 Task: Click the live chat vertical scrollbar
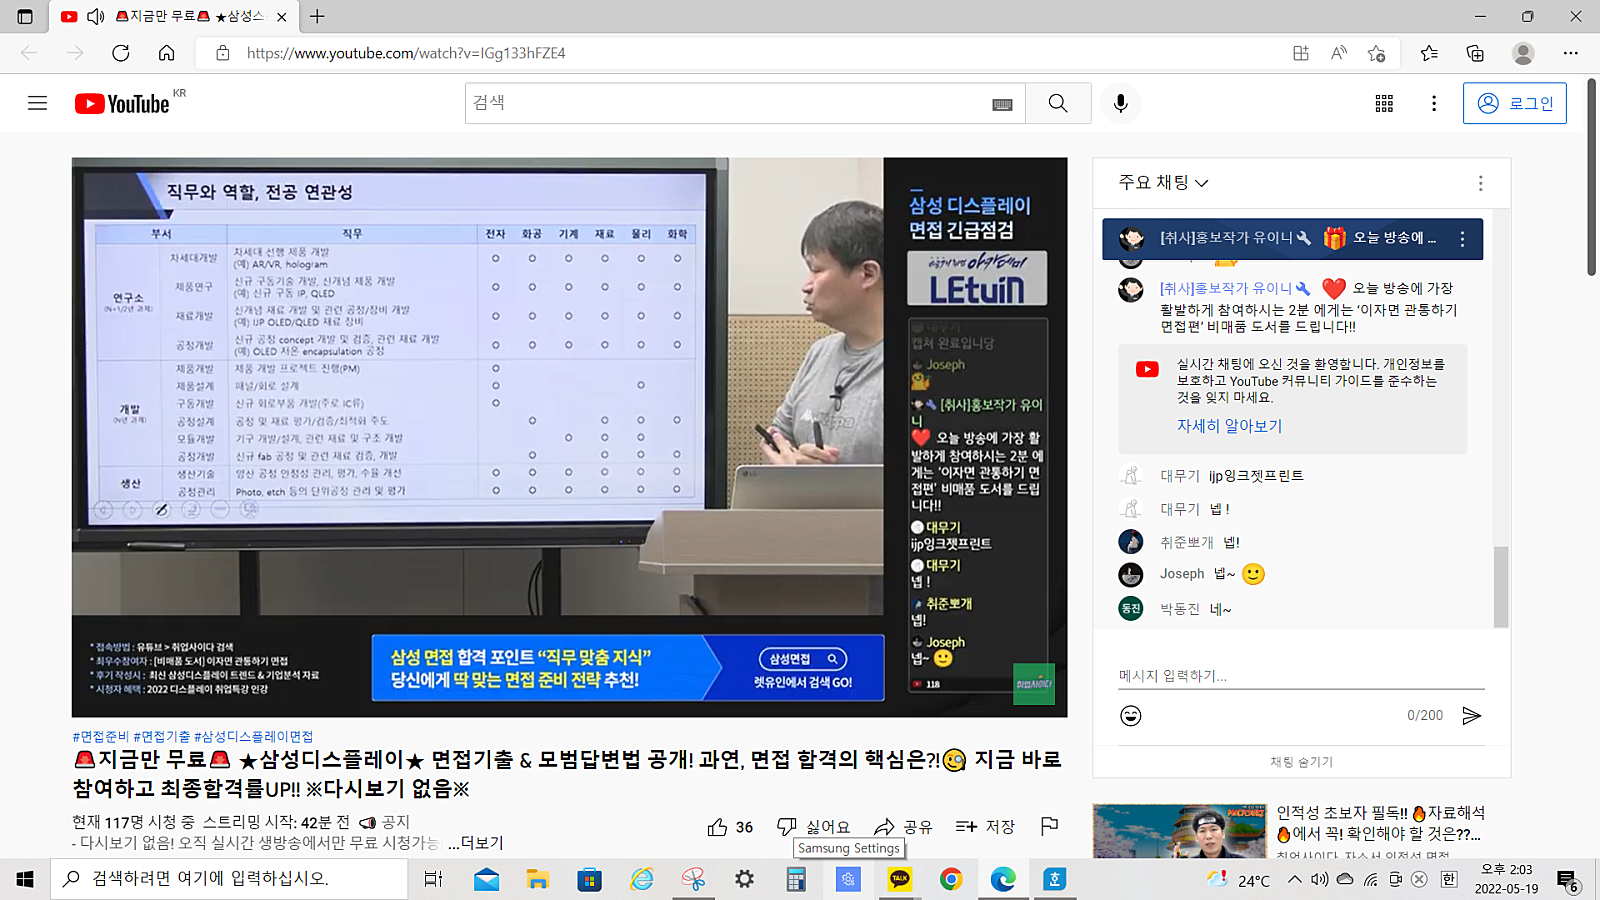click(x=1500, y=585)
